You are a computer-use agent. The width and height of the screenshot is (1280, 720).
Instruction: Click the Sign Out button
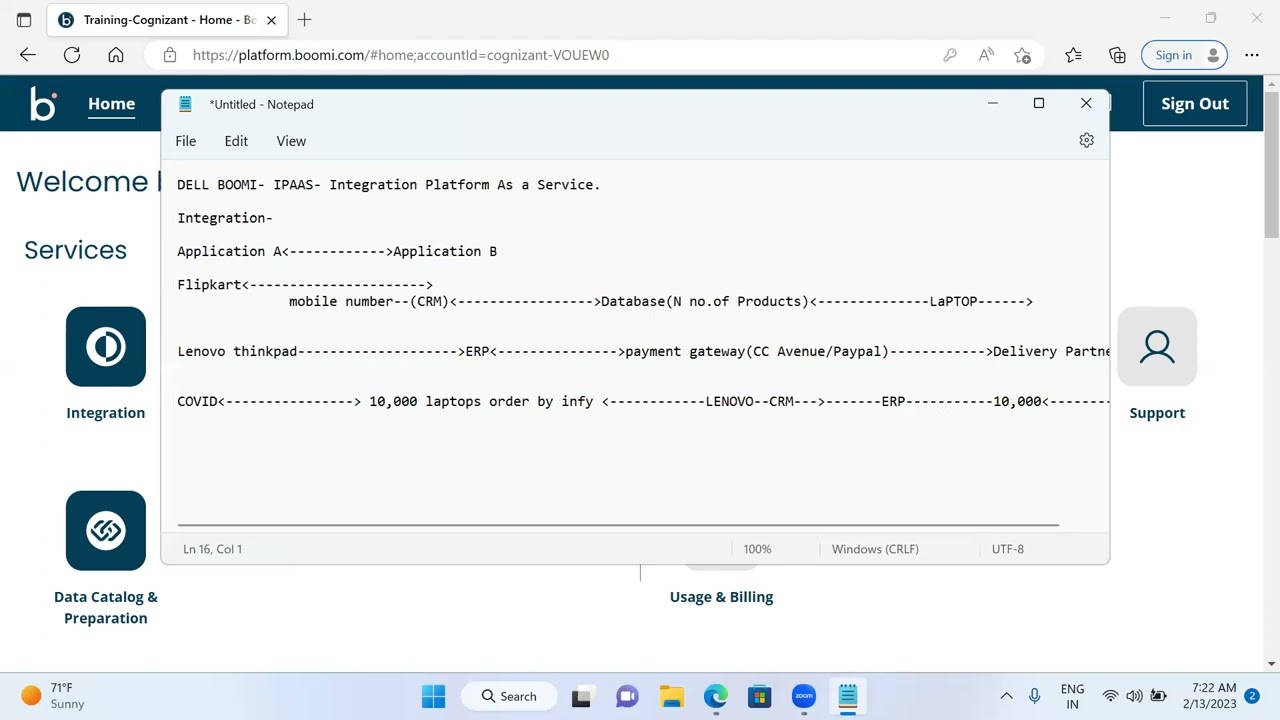(x=1195, y=104)
